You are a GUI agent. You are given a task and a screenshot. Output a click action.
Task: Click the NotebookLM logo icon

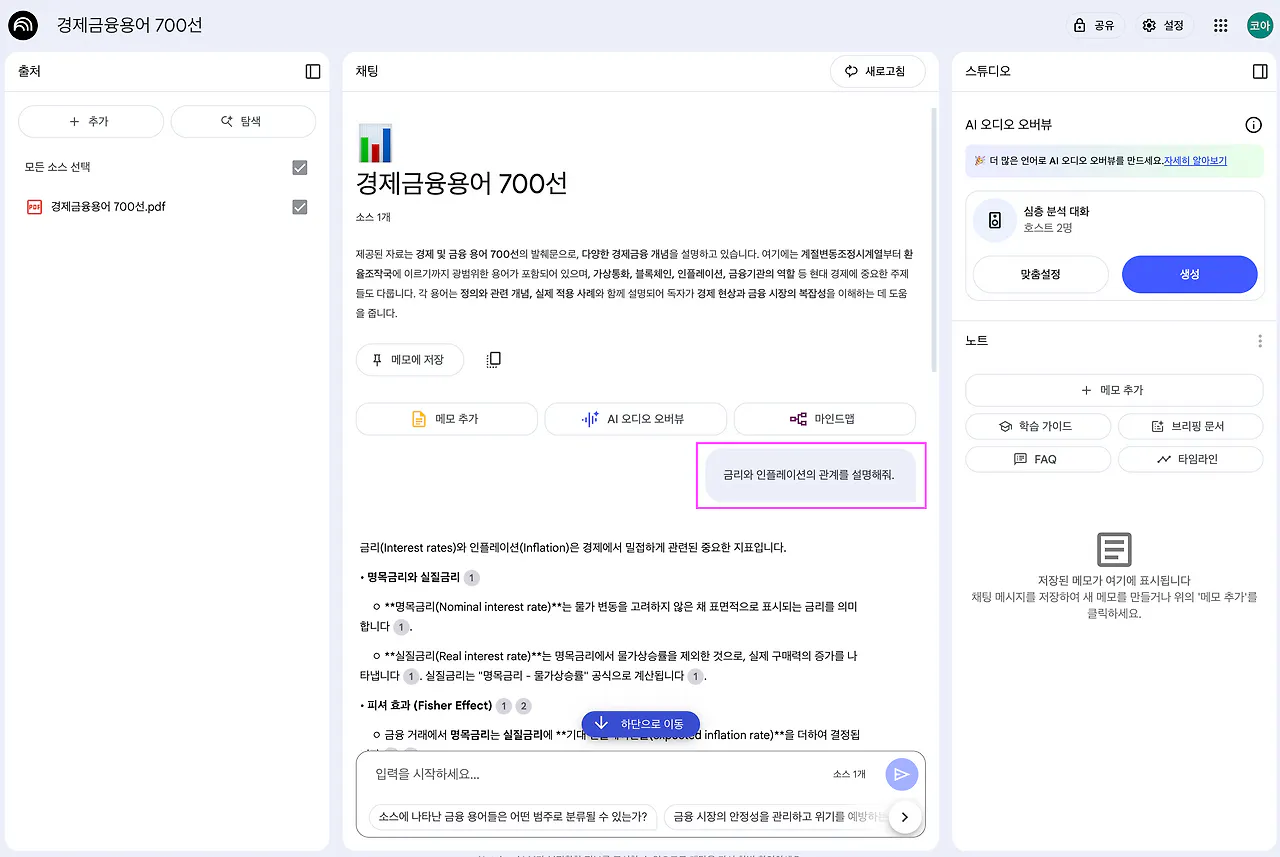(x=23, y=25)
